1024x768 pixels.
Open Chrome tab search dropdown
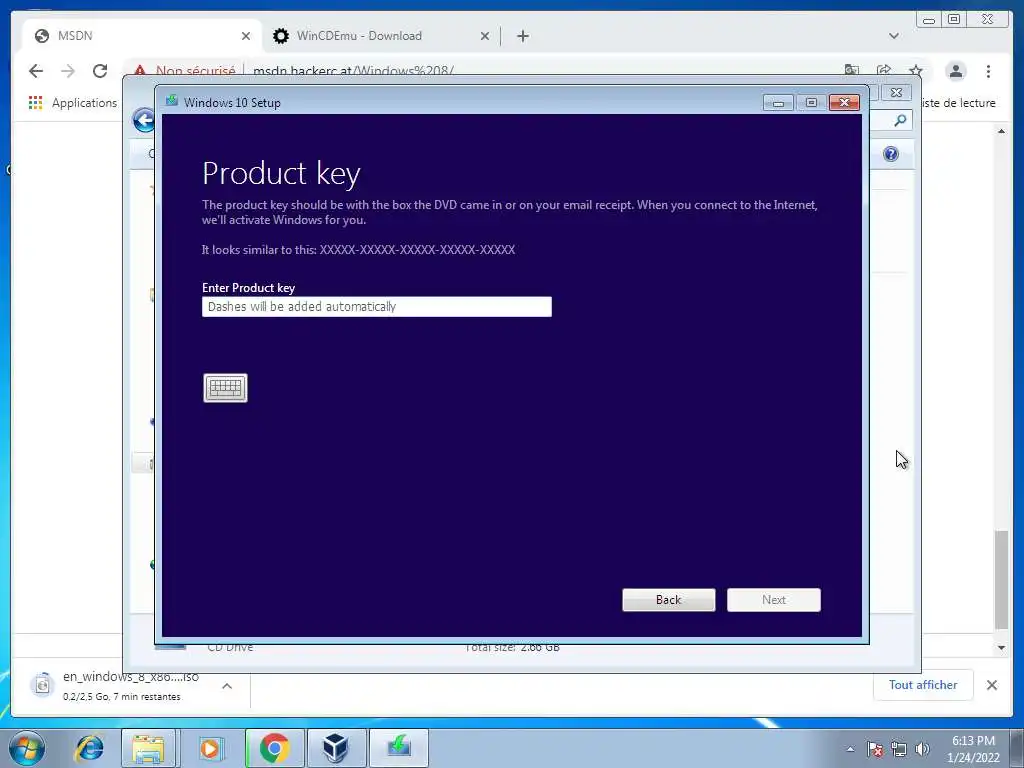coord(893,36)
